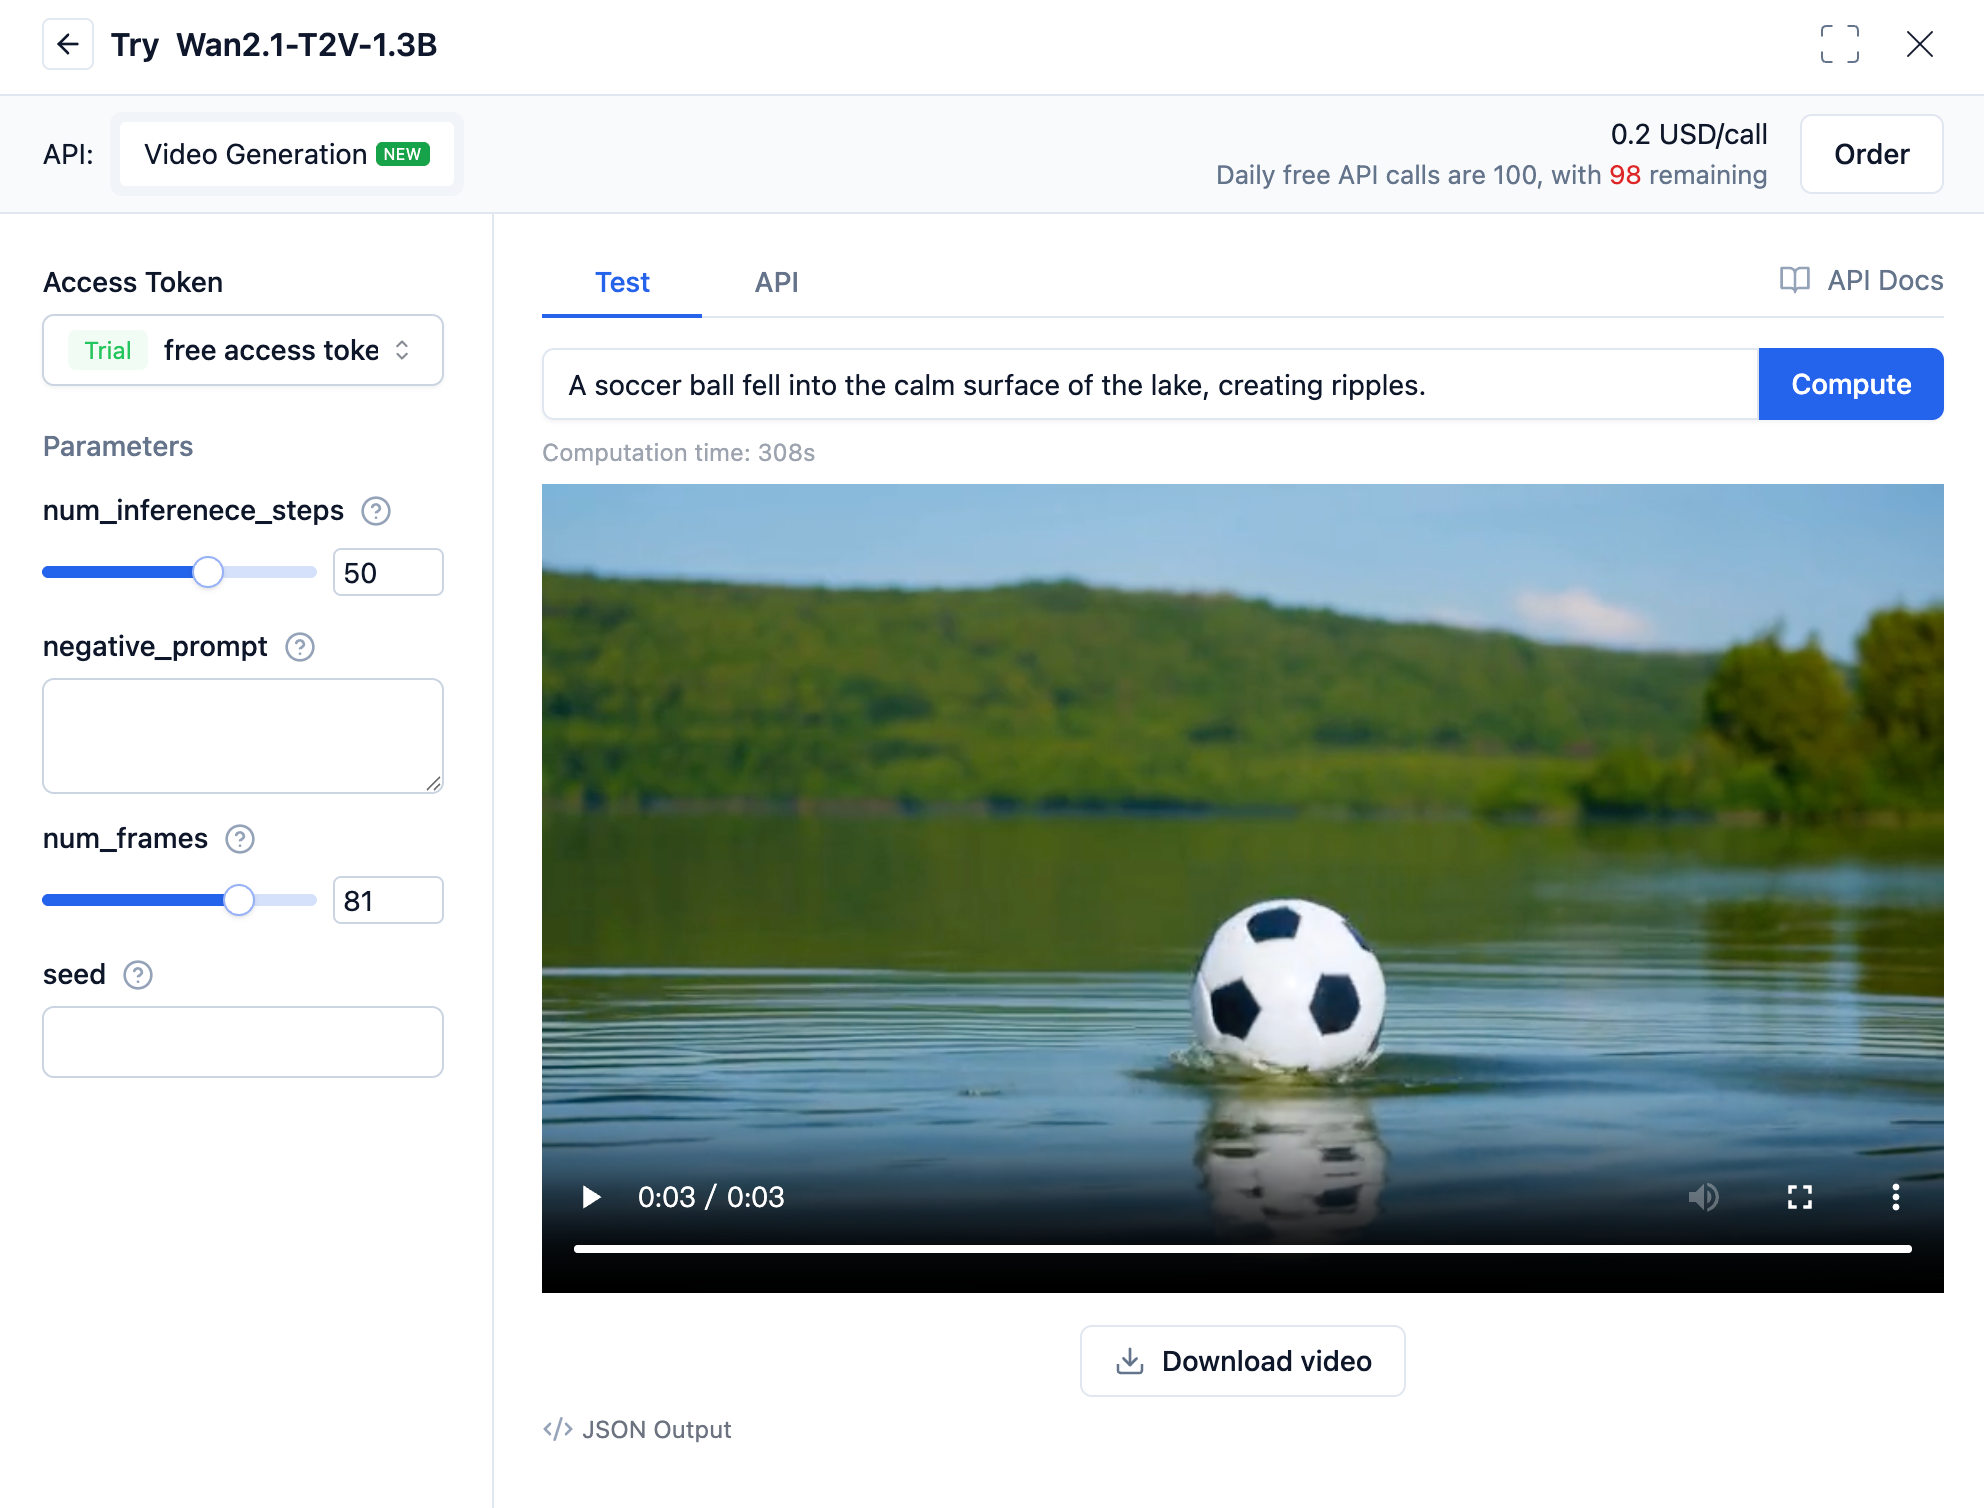Open the video player's three-dot options menu
The width and height of the screenshot is (1984, 1508).
coord(1895,1197)
